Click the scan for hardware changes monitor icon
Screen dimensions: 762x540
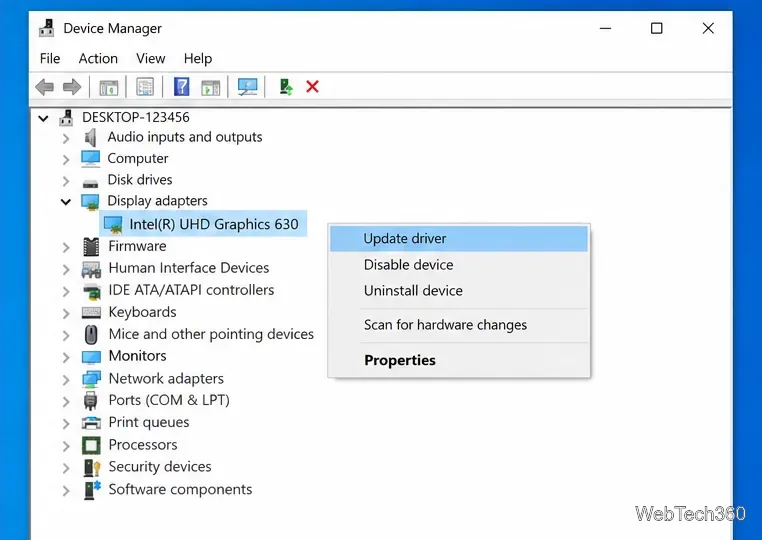[x=247, y=87]
